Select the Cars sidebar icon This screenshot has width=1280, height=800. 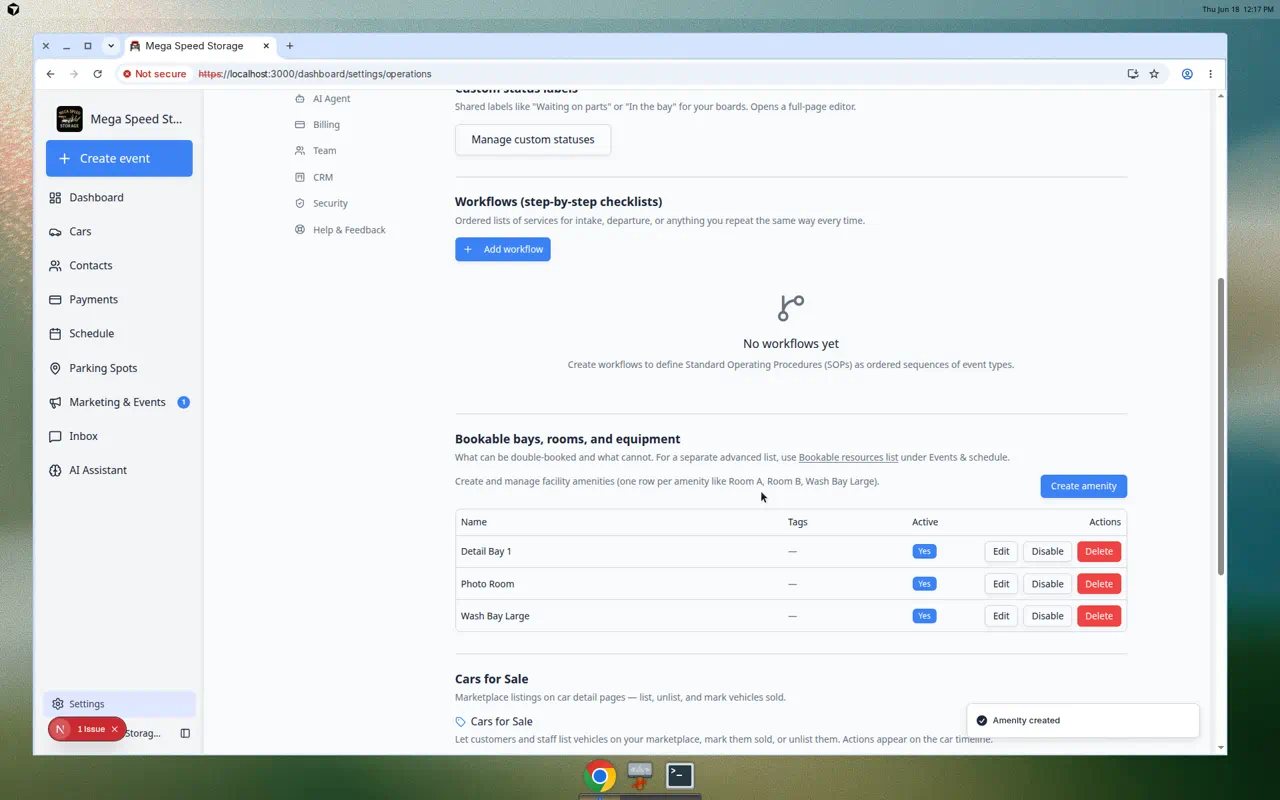(55, 232)
